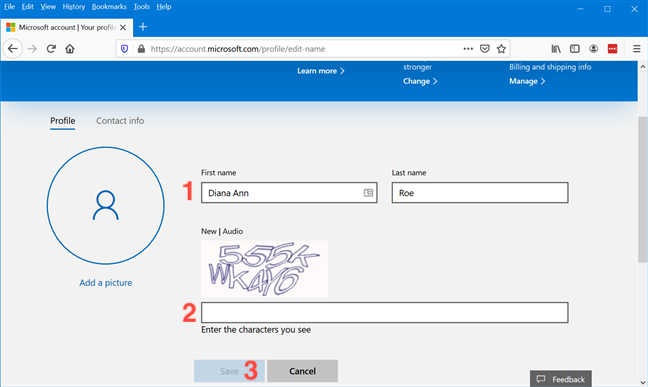
Task: Open page actions three-dot menu
Action: point(468,49)
